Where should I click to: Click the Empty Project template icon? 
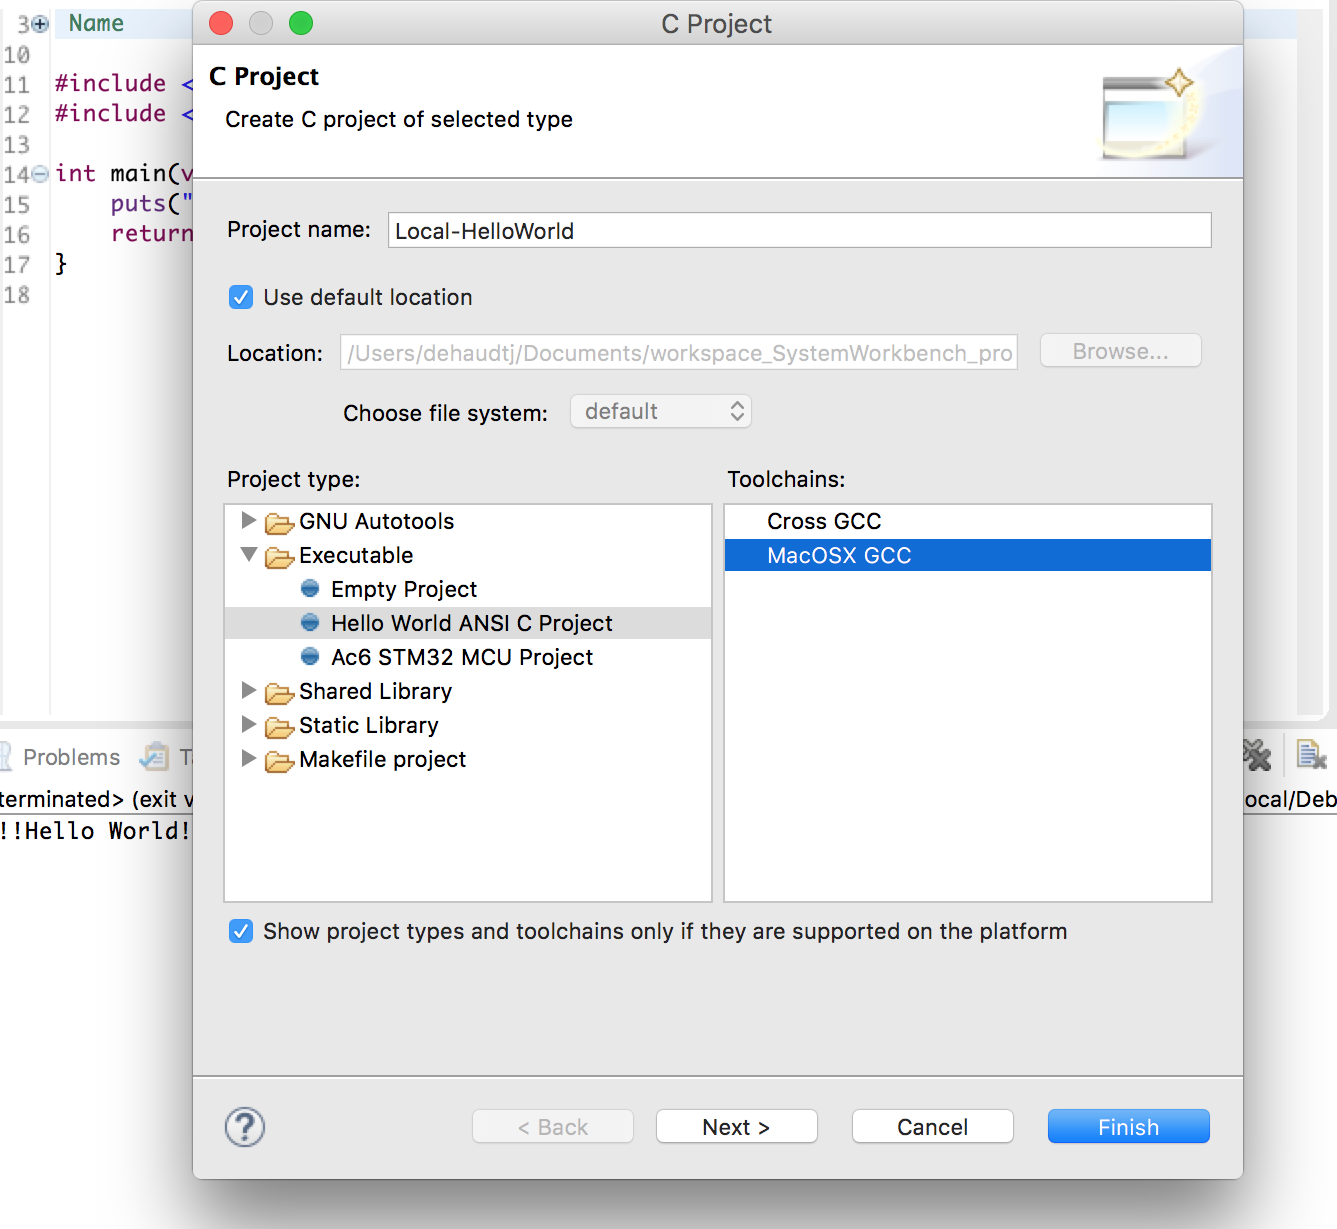pyautogui.click(x=310, y=589)
